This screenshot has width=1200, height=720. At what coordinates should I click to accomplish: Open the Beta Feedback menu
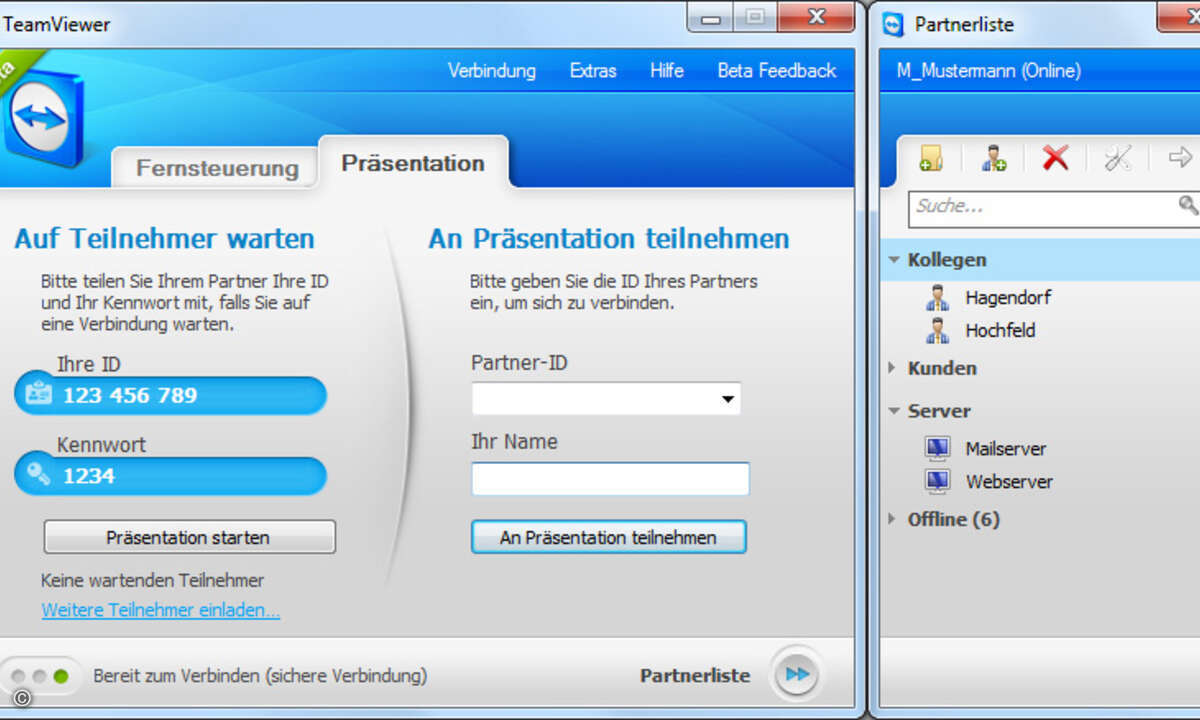tap(777, 71)
